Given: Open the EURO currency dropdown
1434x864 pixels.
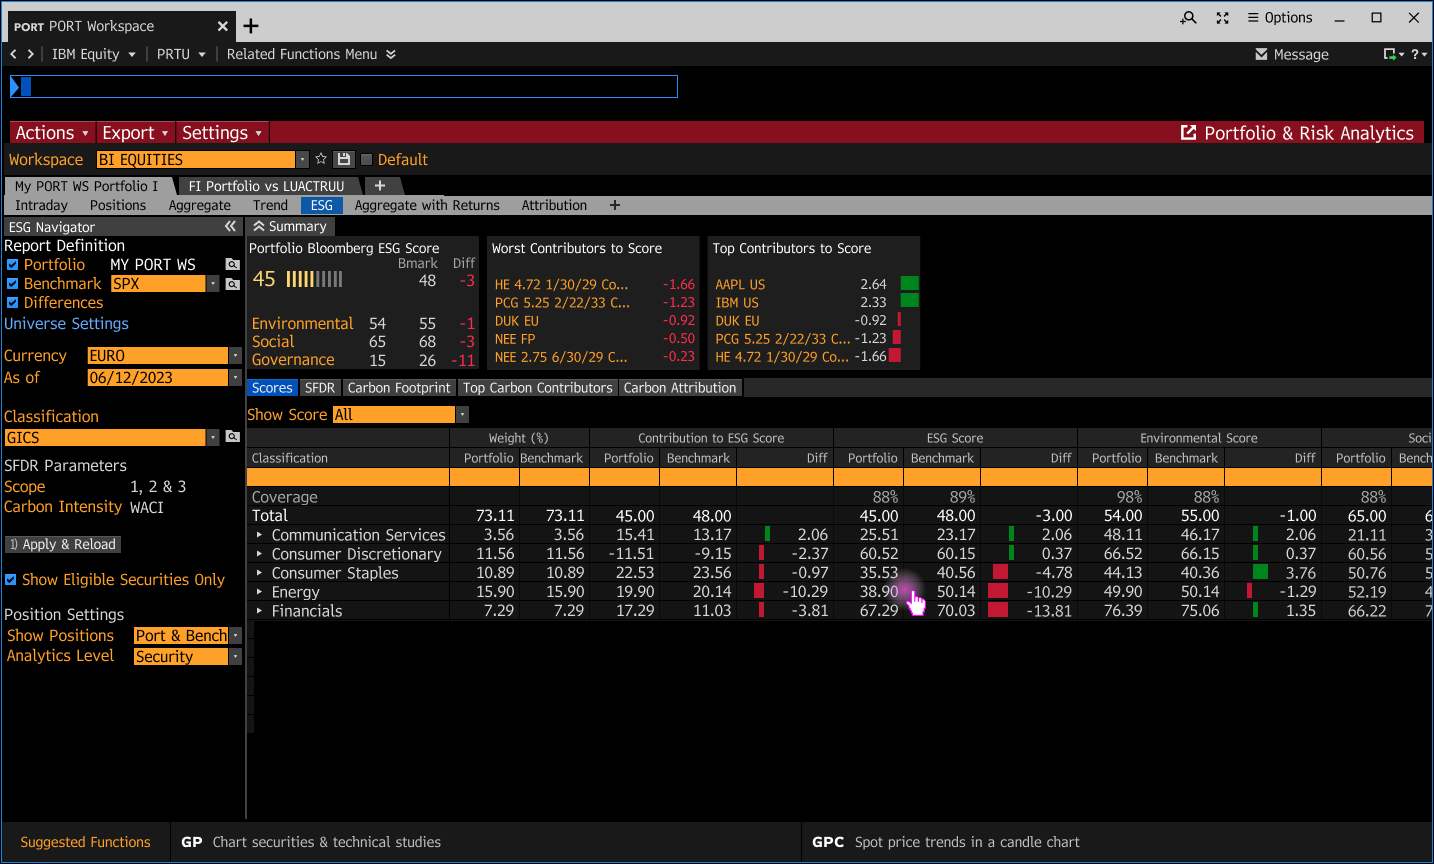Looking at the screenshot, I should click(235, 356).
